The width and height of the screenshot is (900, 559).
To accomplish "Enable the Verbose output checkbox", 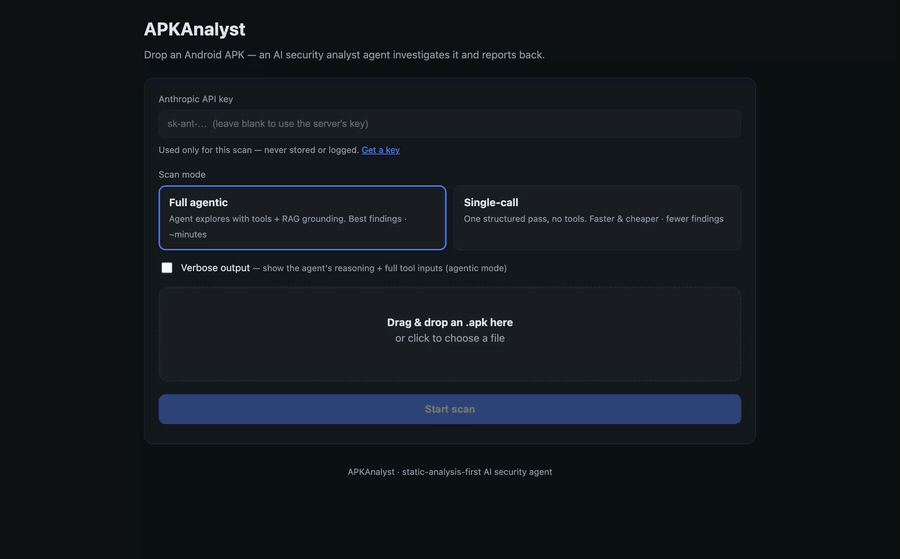I will (166, 268).
